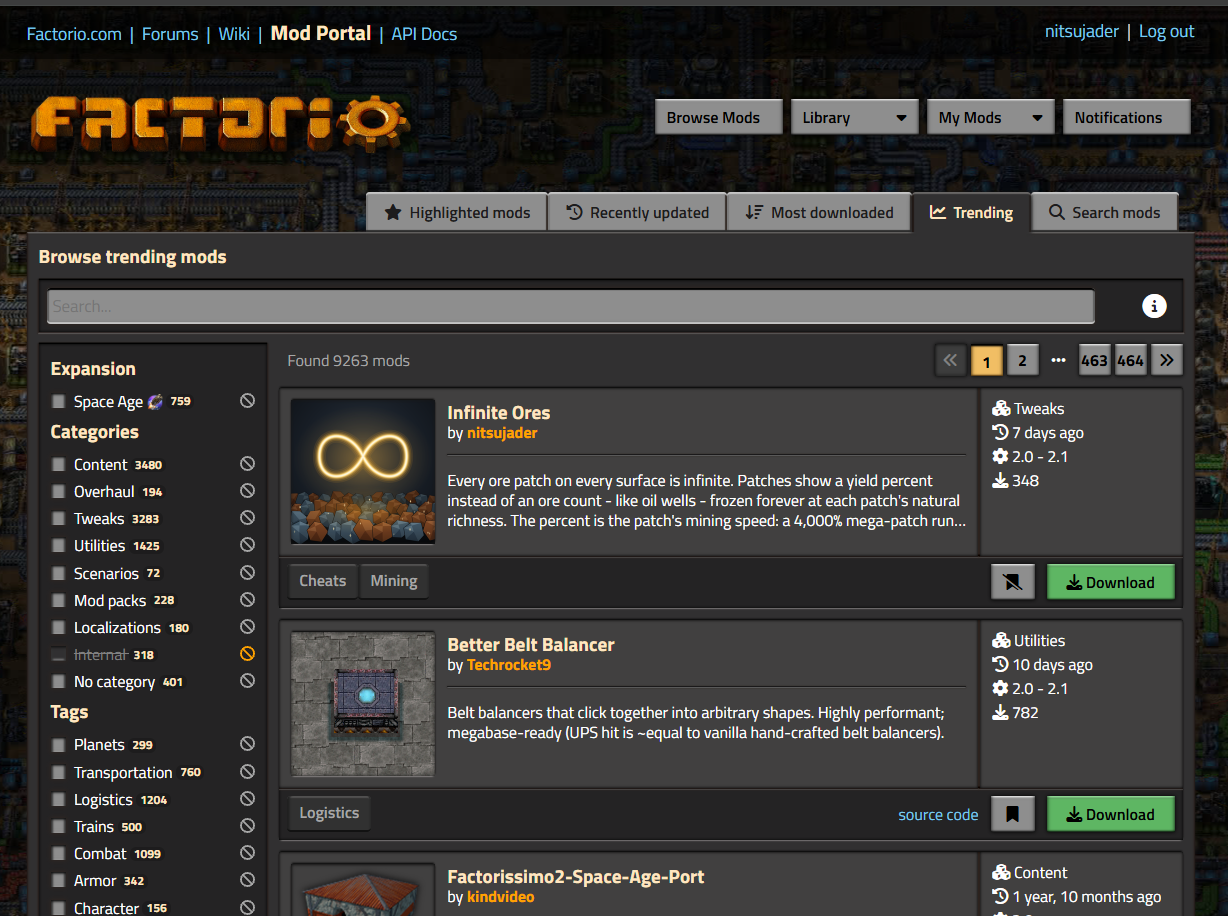Screen dimensions: 1228x916
Task: Exclude the Armor tag via its ban icon
Action: (247, 880)
